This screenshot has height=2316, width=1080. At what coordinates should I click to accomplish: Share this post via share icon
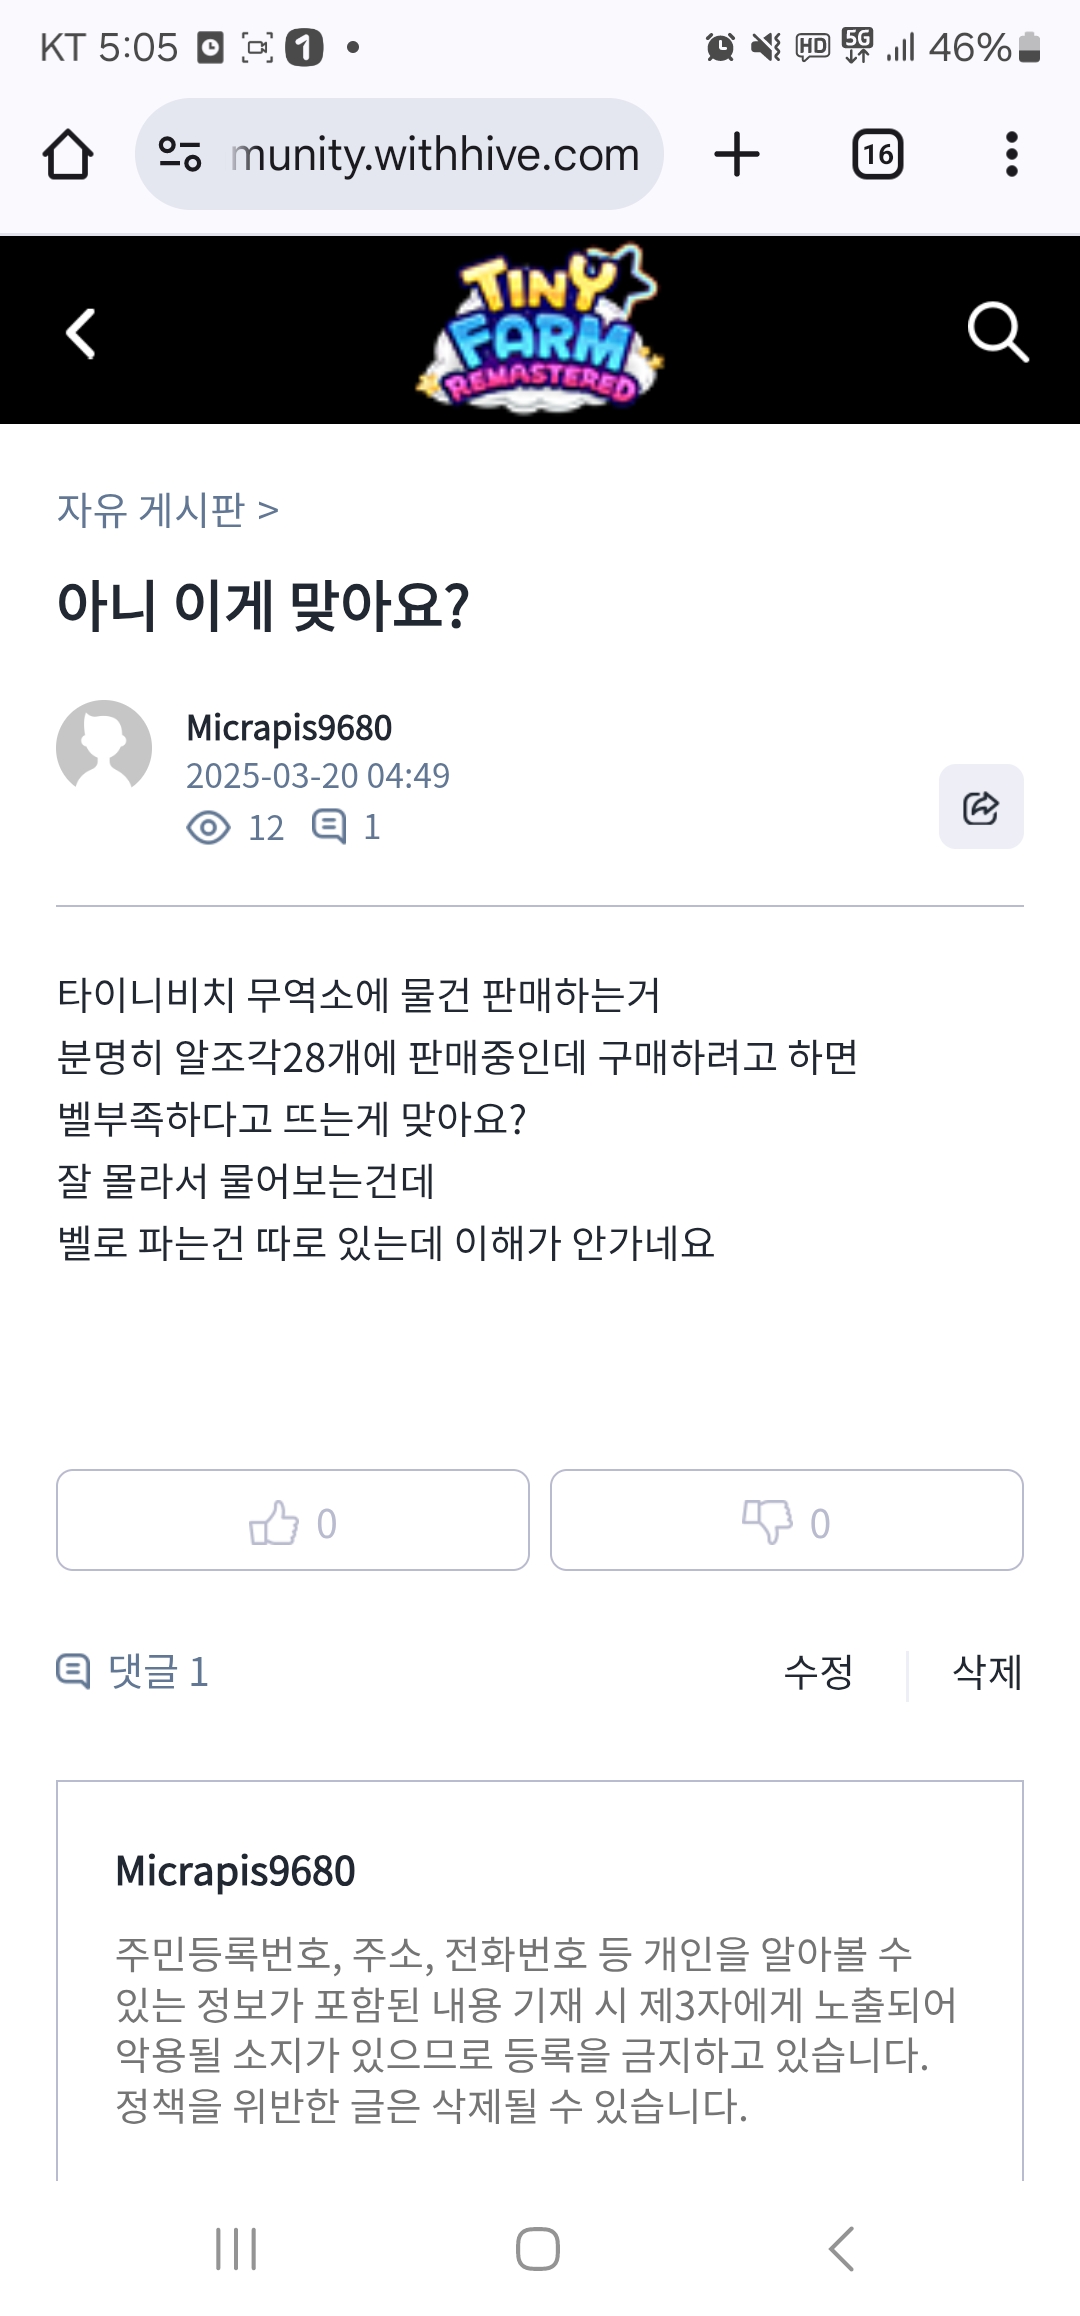[980, 807]
